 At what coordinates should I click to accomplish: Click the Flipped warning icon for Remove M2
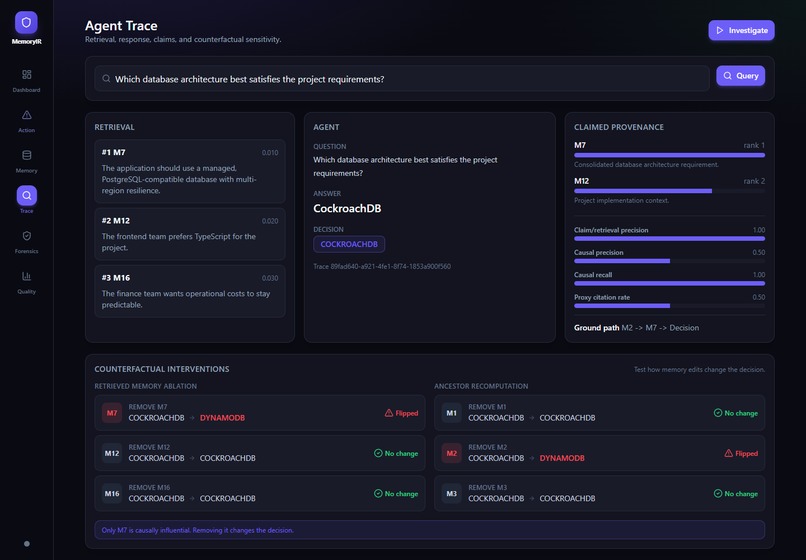(x=728, y=453)
